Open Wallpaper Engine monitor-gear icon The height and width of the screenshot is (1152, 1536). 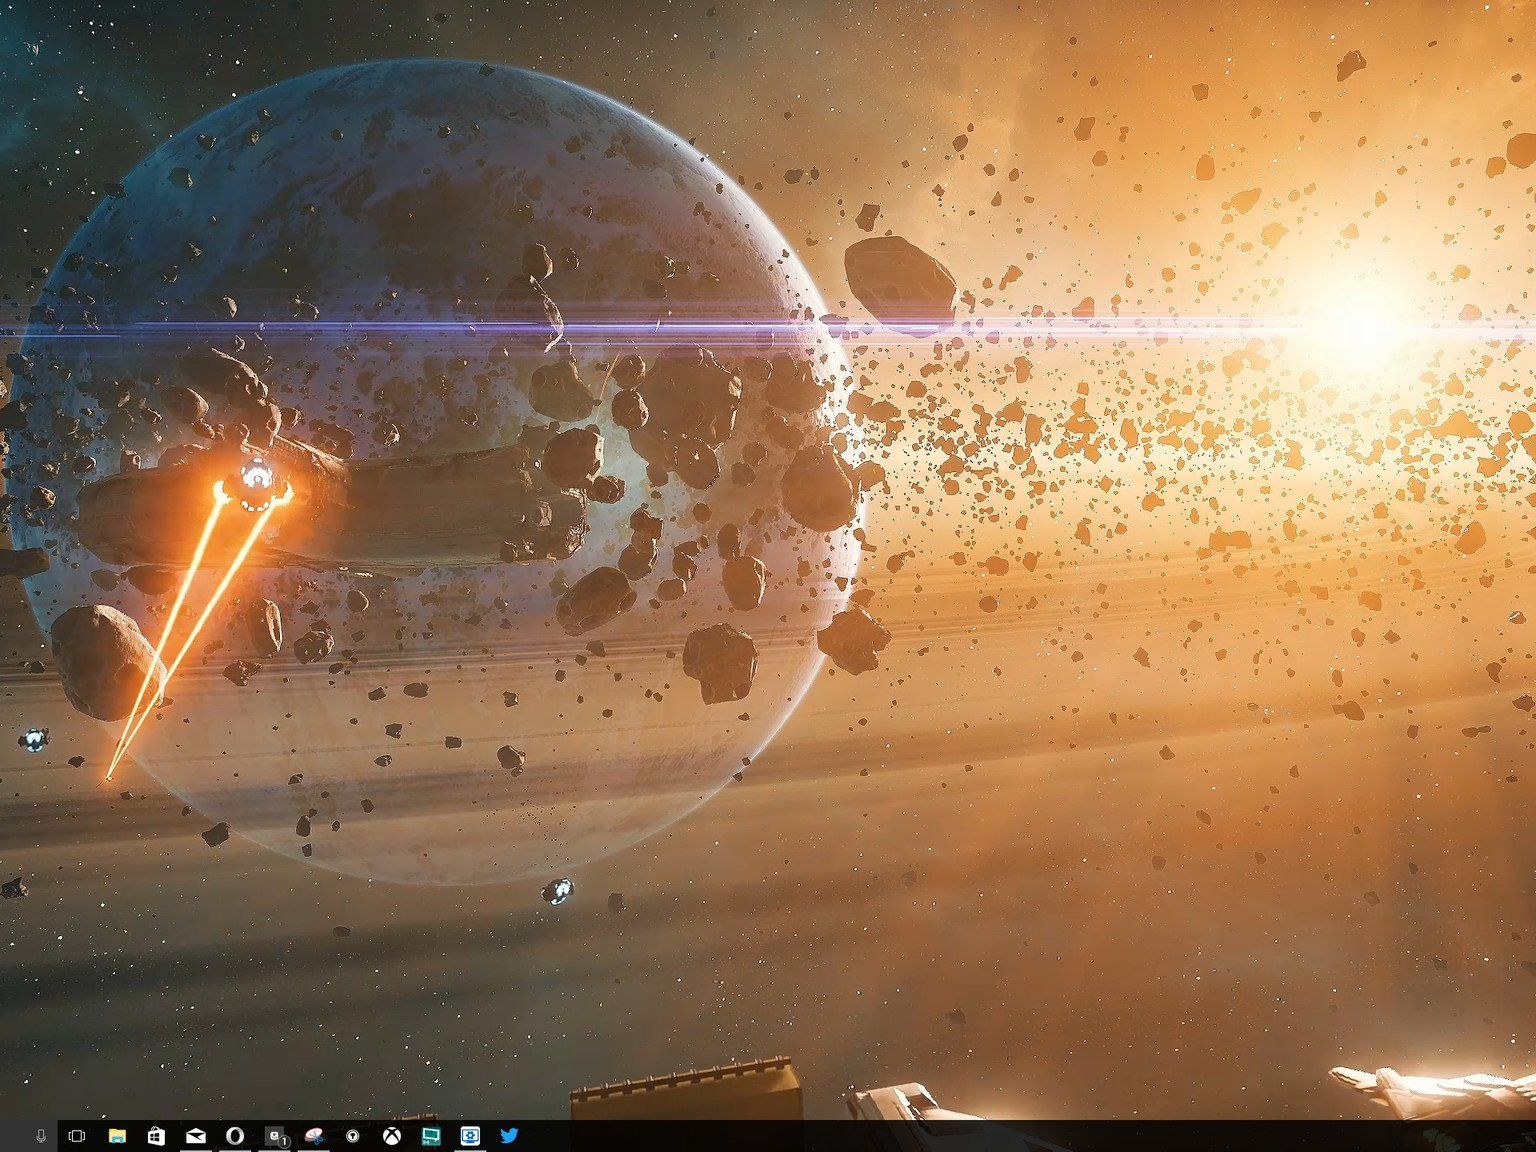coord(470,1136)
